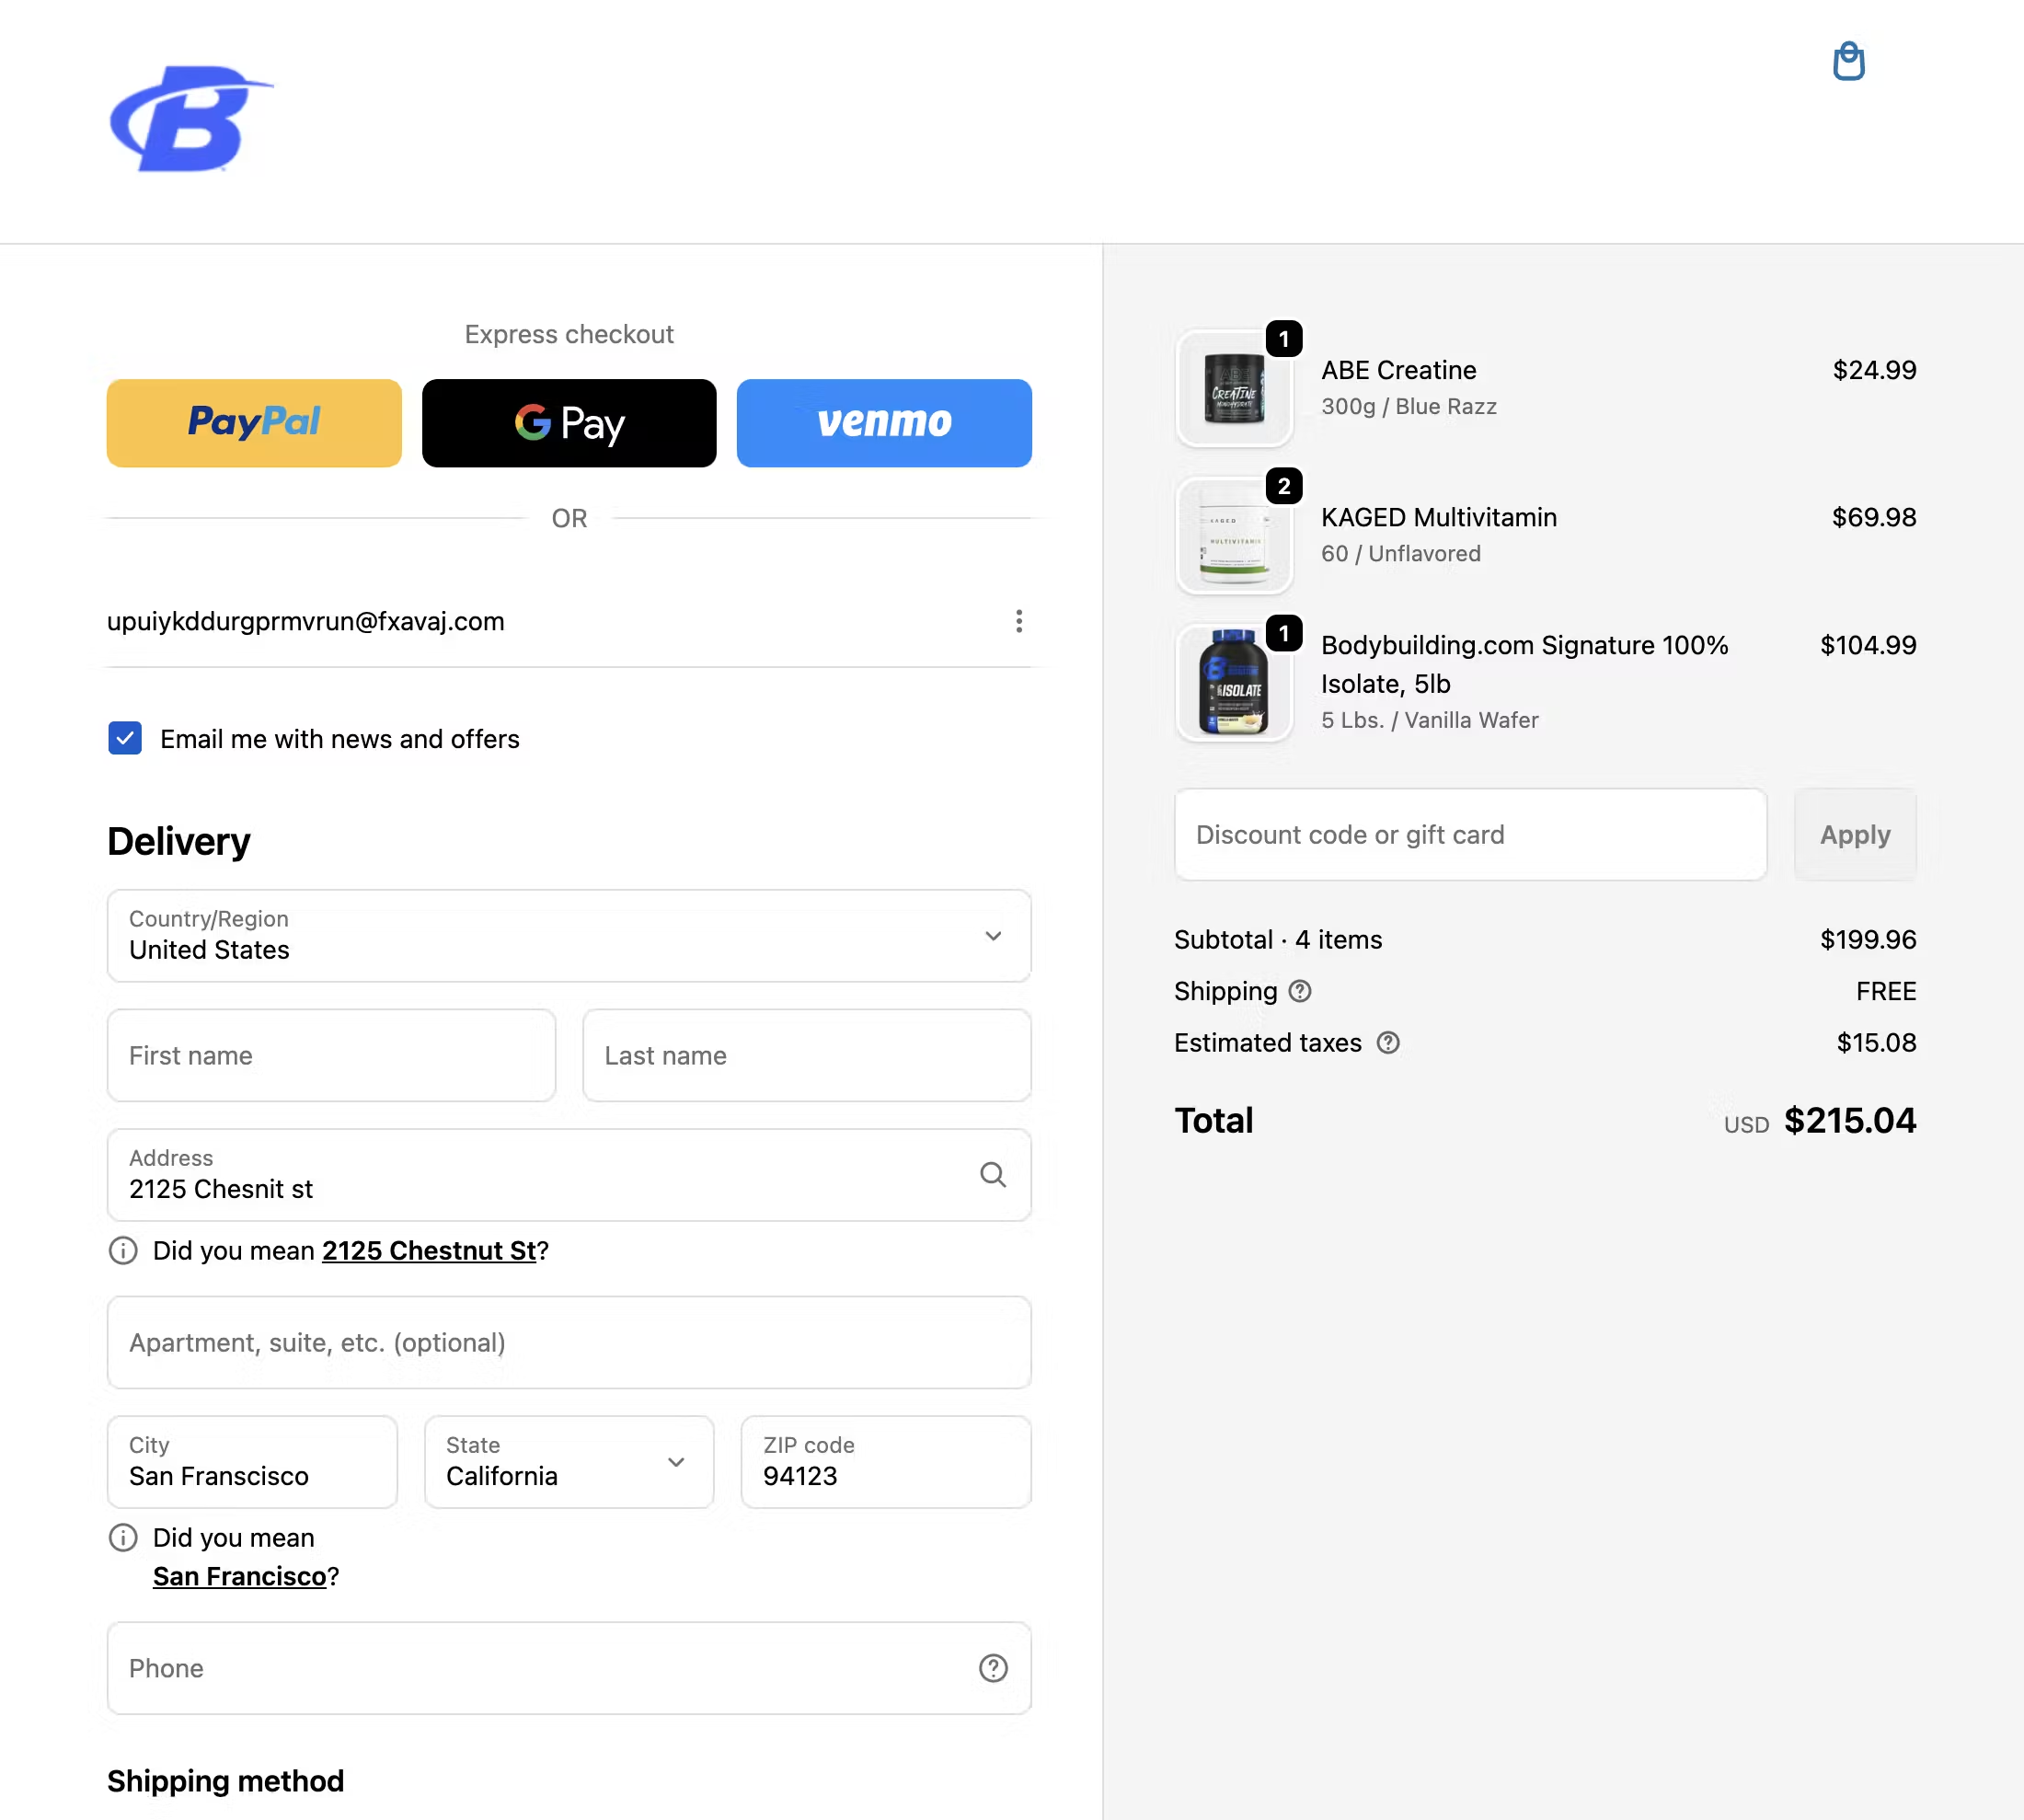
Task: Click the Shipping info question icon
Action: [x=1299, y=991]
